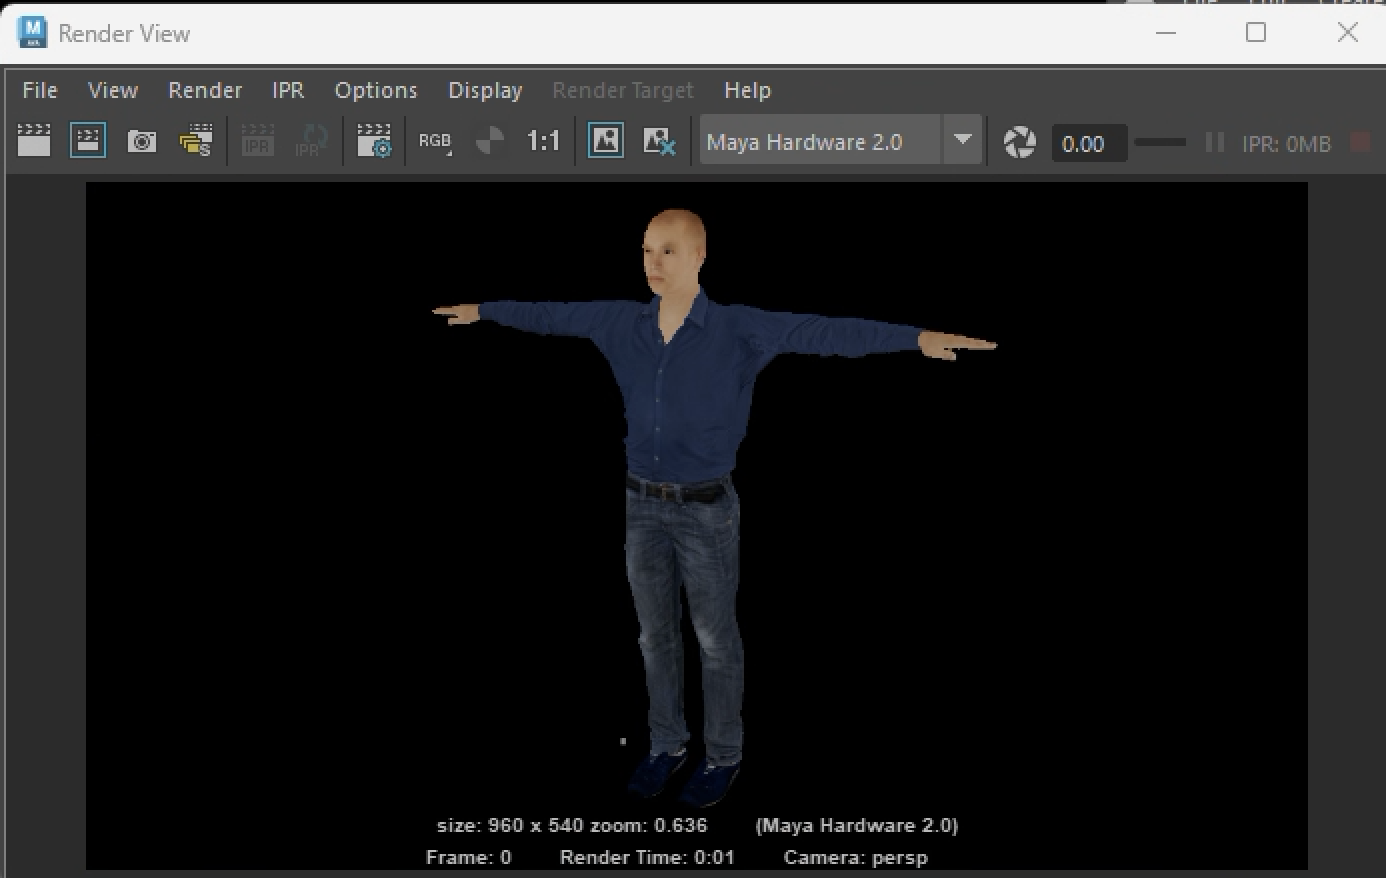
Task: Take a snapshot with the camera icon
Action: pos(142,142)
